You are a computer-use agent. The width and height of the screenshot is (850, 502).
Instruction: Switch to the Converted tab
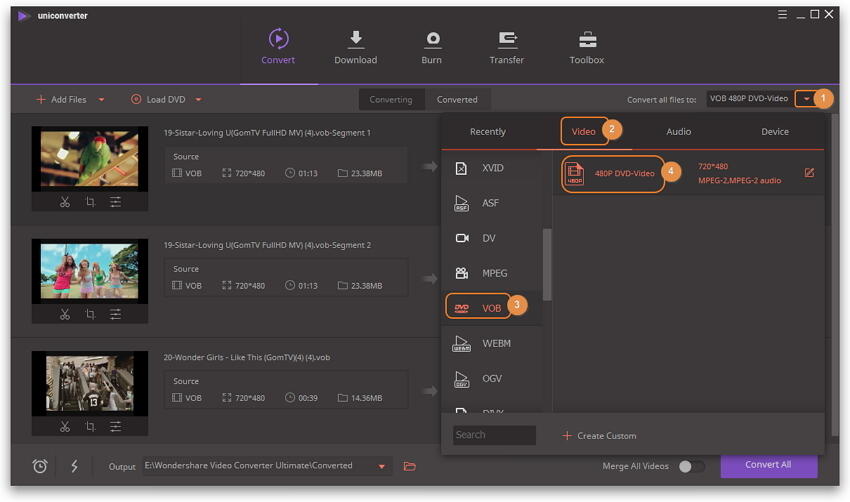(457, 100)
